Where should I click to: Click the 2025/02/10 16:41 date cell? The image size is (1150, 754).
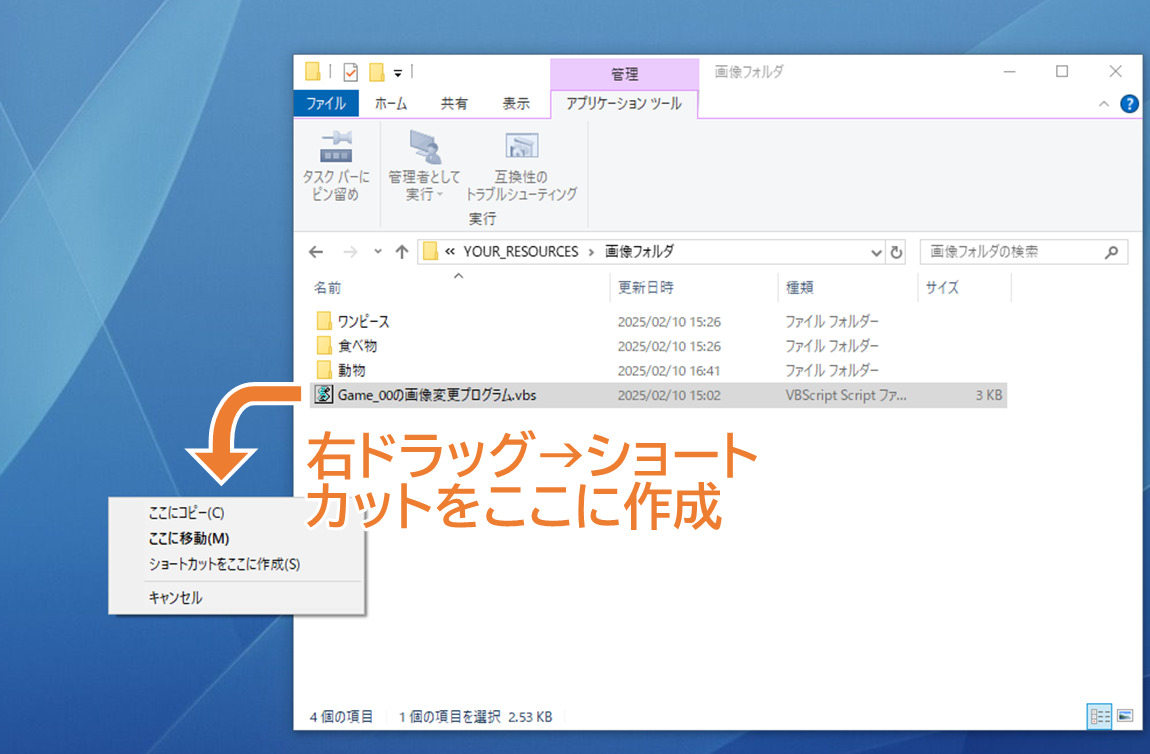click(x=669, y=370)
